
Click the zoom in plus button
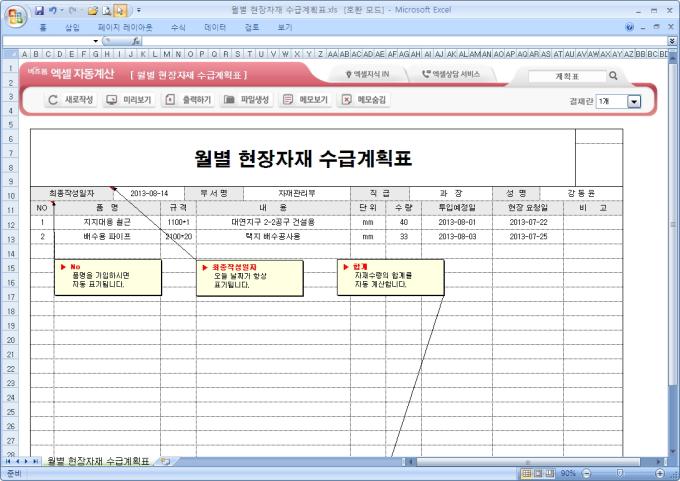(660, 473)
